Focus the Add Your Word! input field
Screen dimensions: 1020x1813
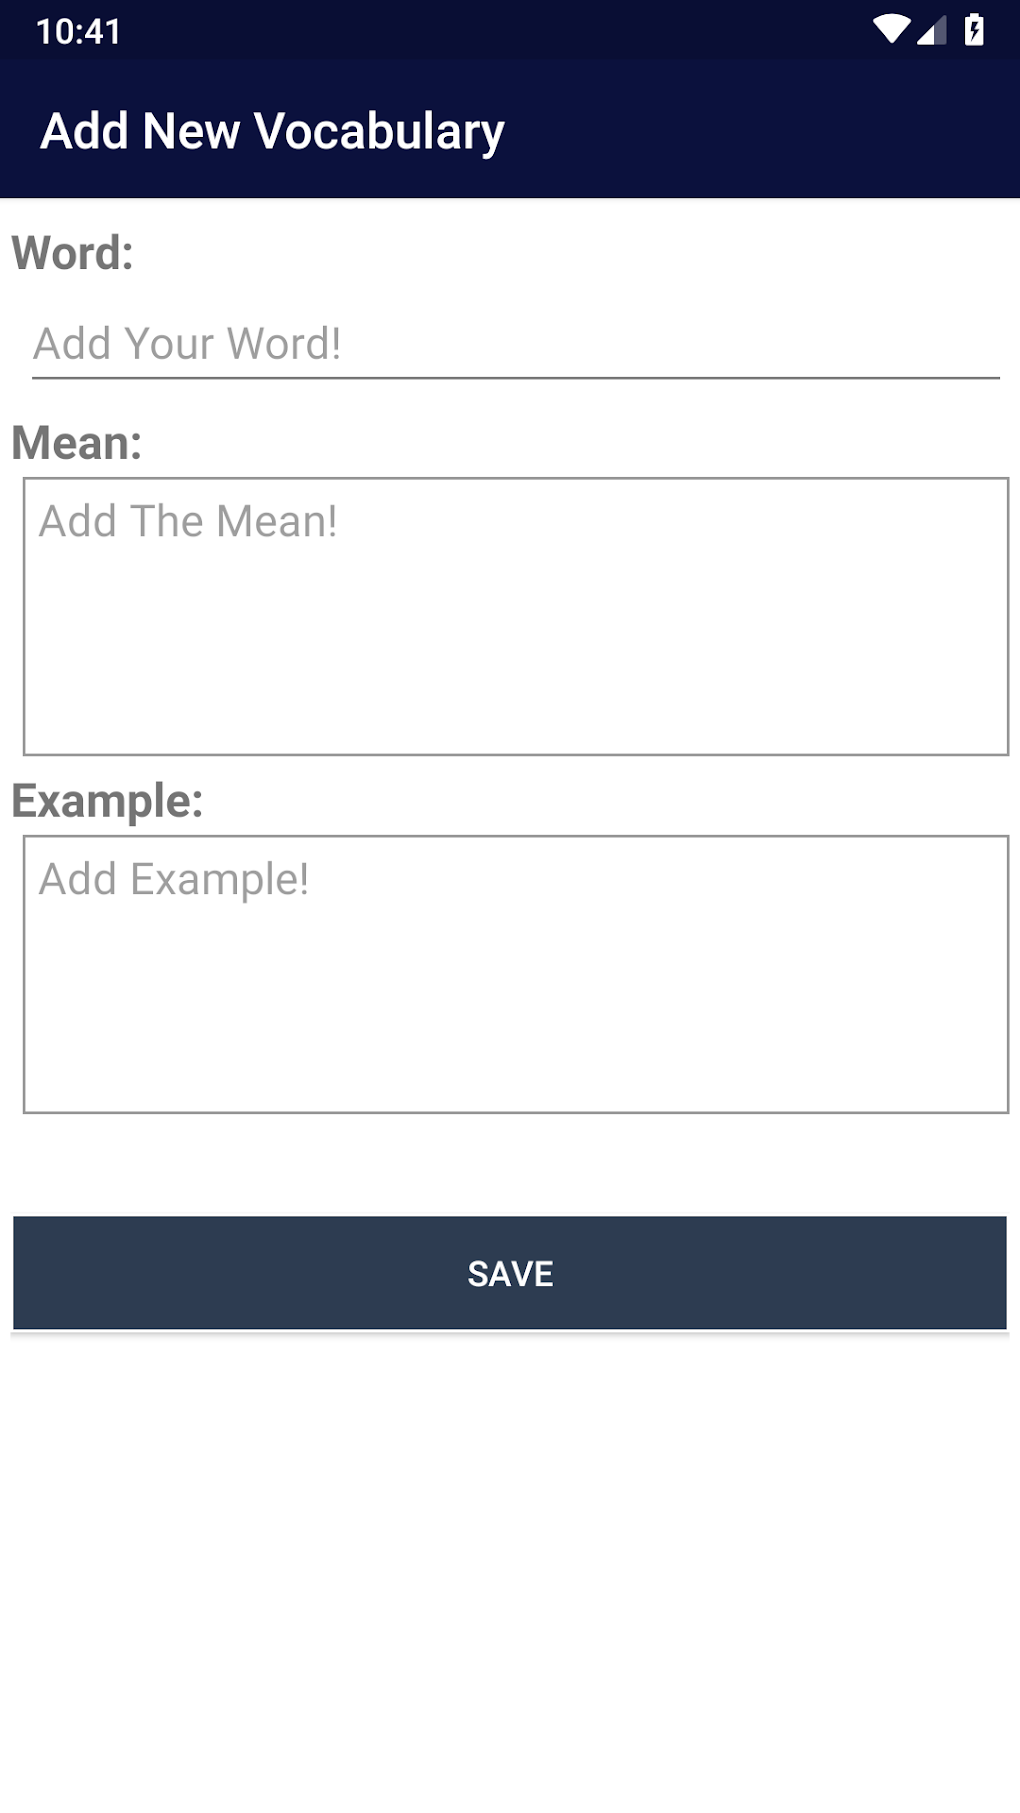(x=516, y=344)
